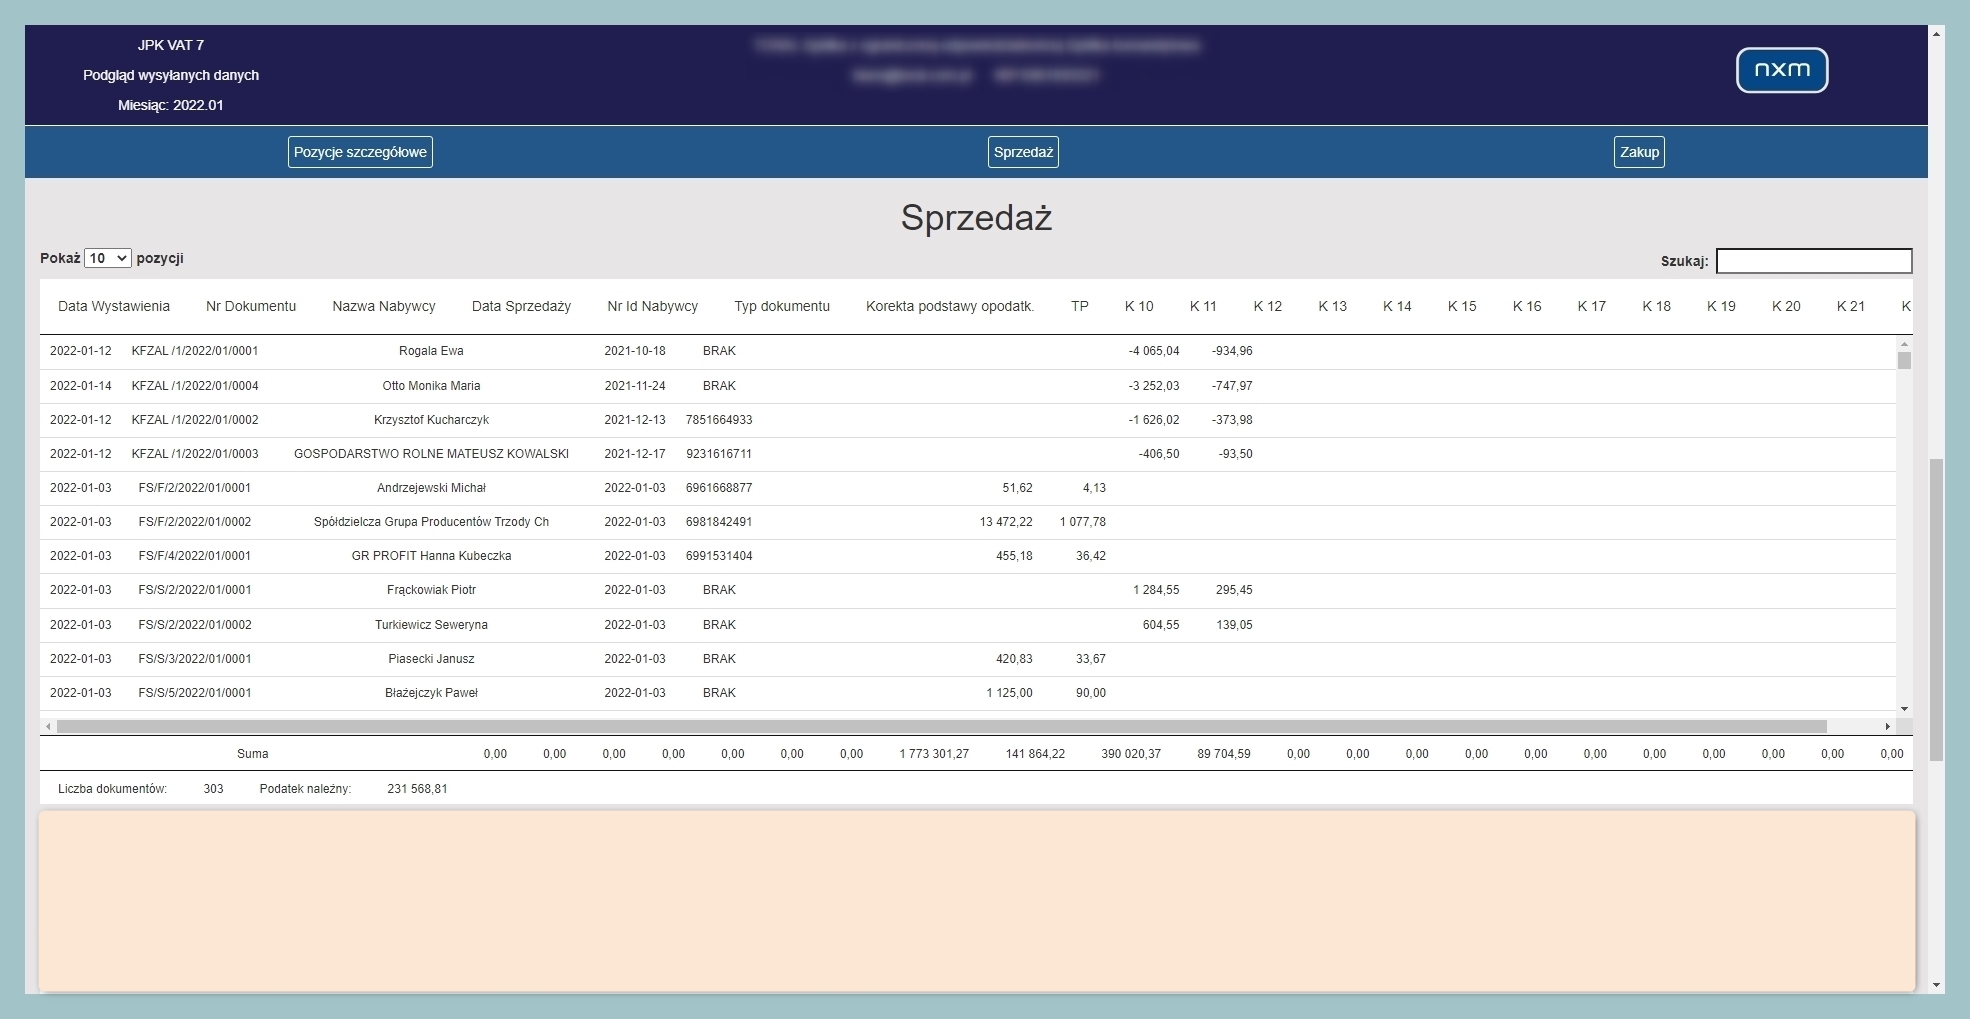Sort by Nr Dokumentu column header
Image resolution: width=1970 pixels, height=1019 pixels.
pos(251,306)
